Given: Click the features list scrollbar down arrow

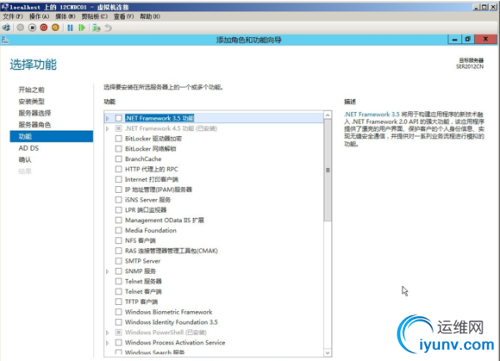Looking at the screenshot, I should [328, 353].
